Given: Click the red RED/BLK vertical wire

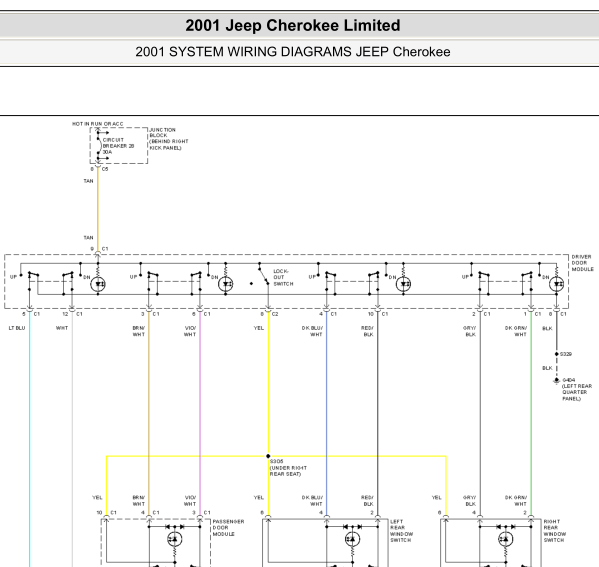Looking at the screenshot, I should tap(377, 413).
